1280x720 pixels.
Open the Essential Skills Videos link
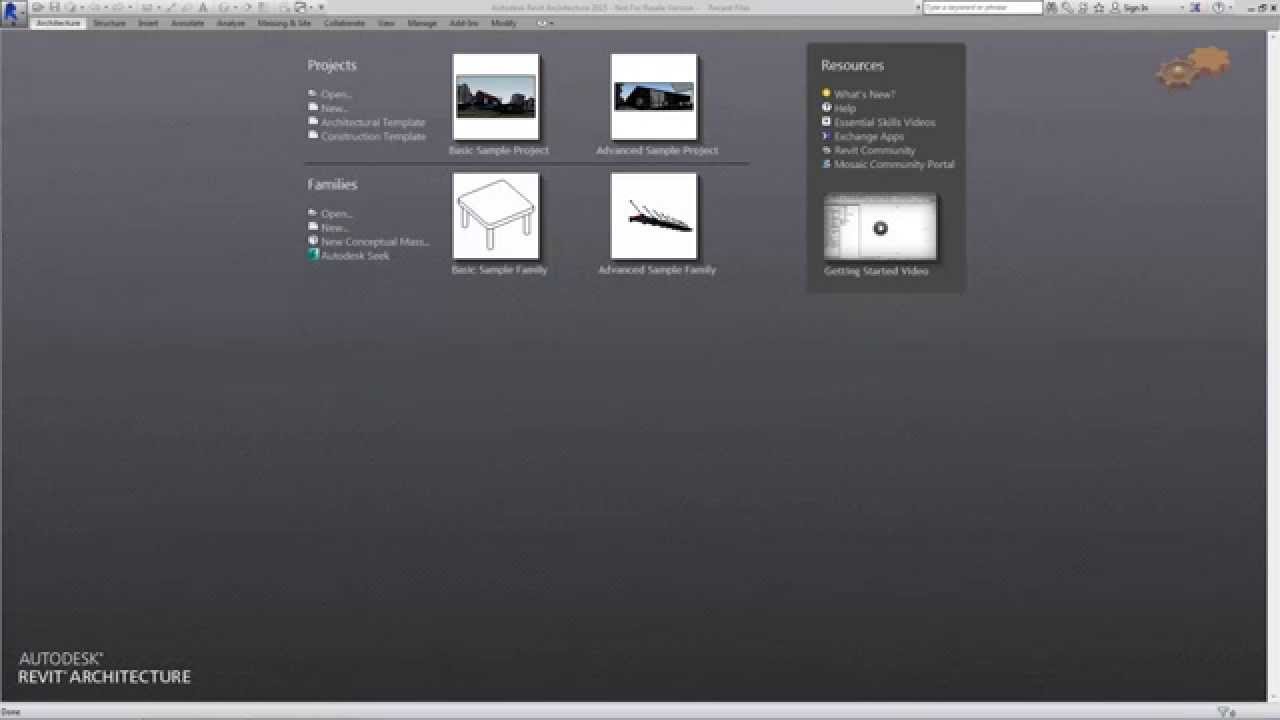point(885,123)
